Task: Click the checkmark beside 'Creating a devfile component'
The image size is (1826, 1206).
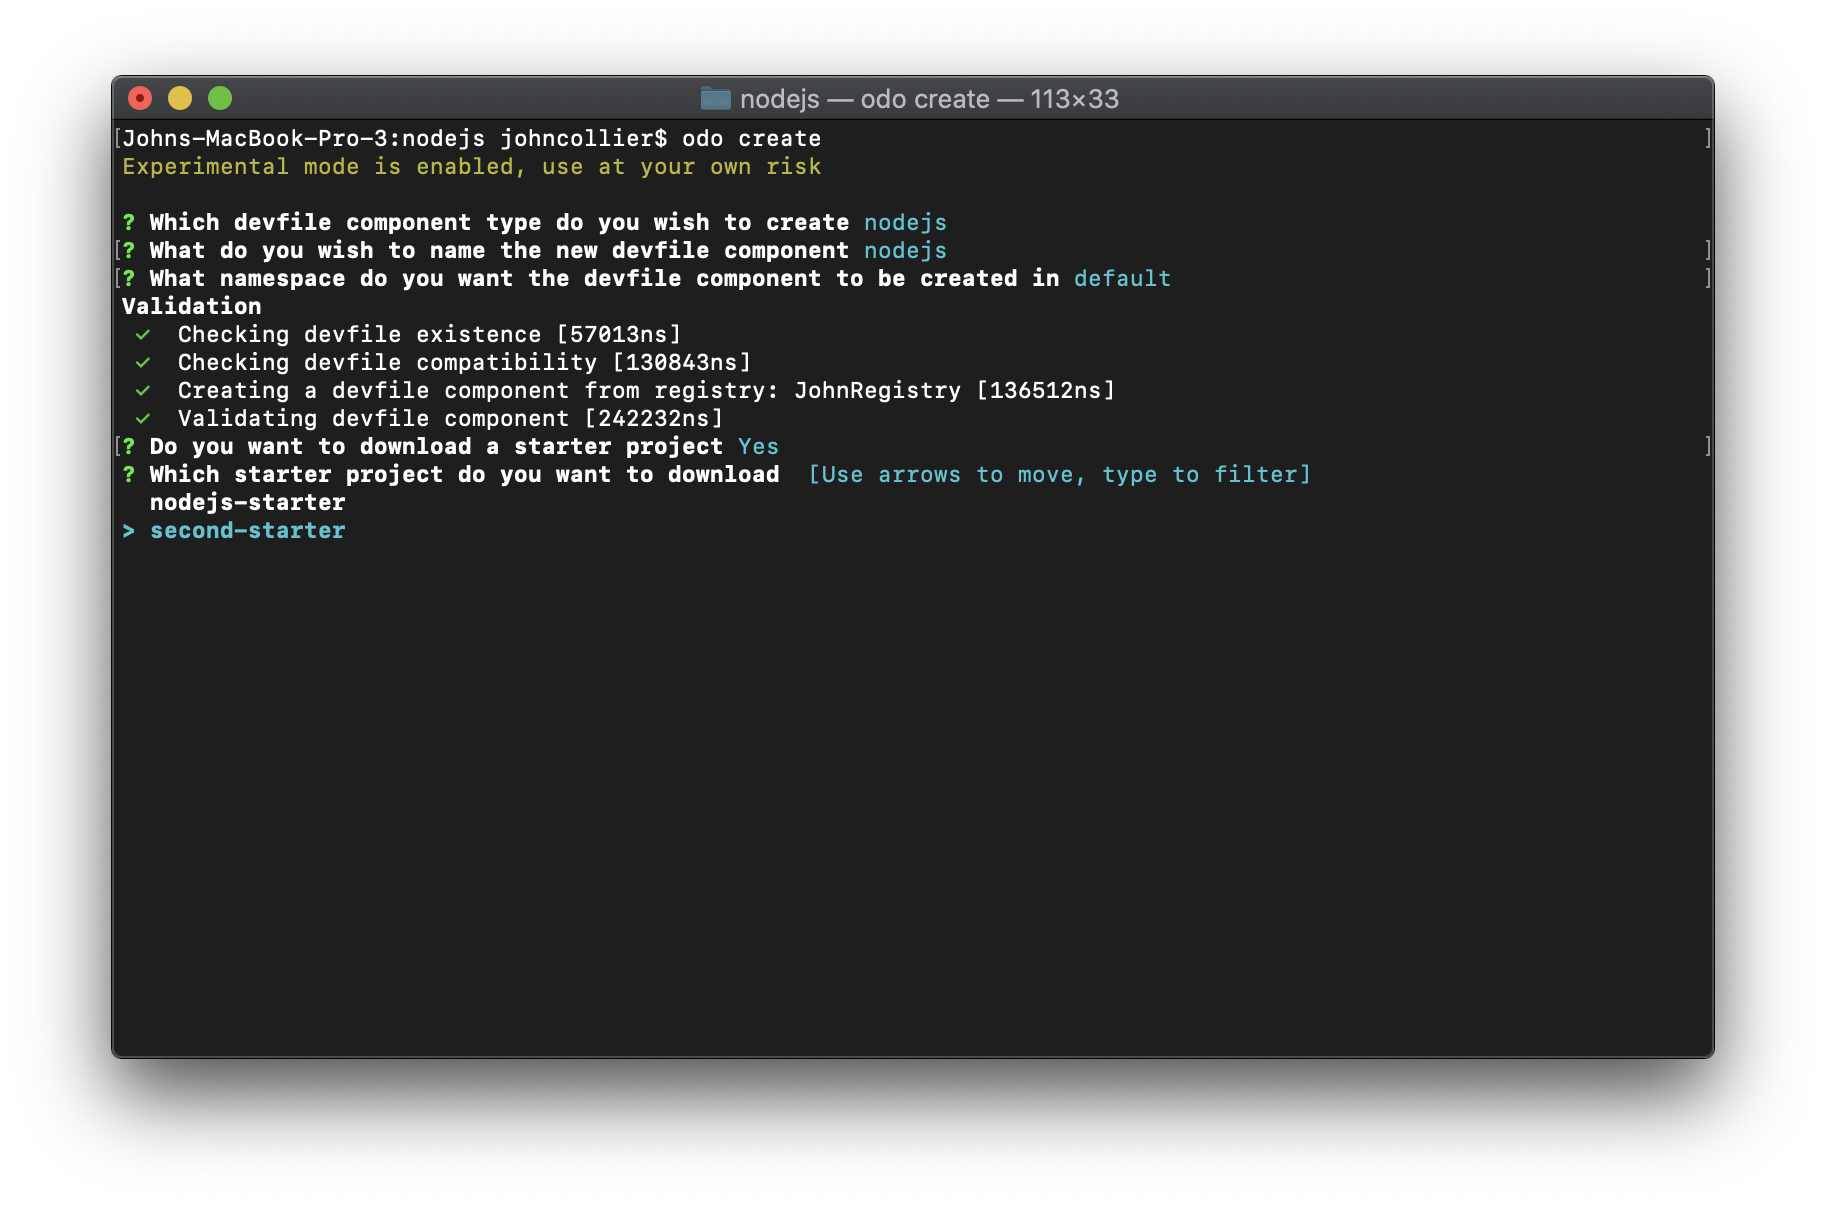Action: 143,390
